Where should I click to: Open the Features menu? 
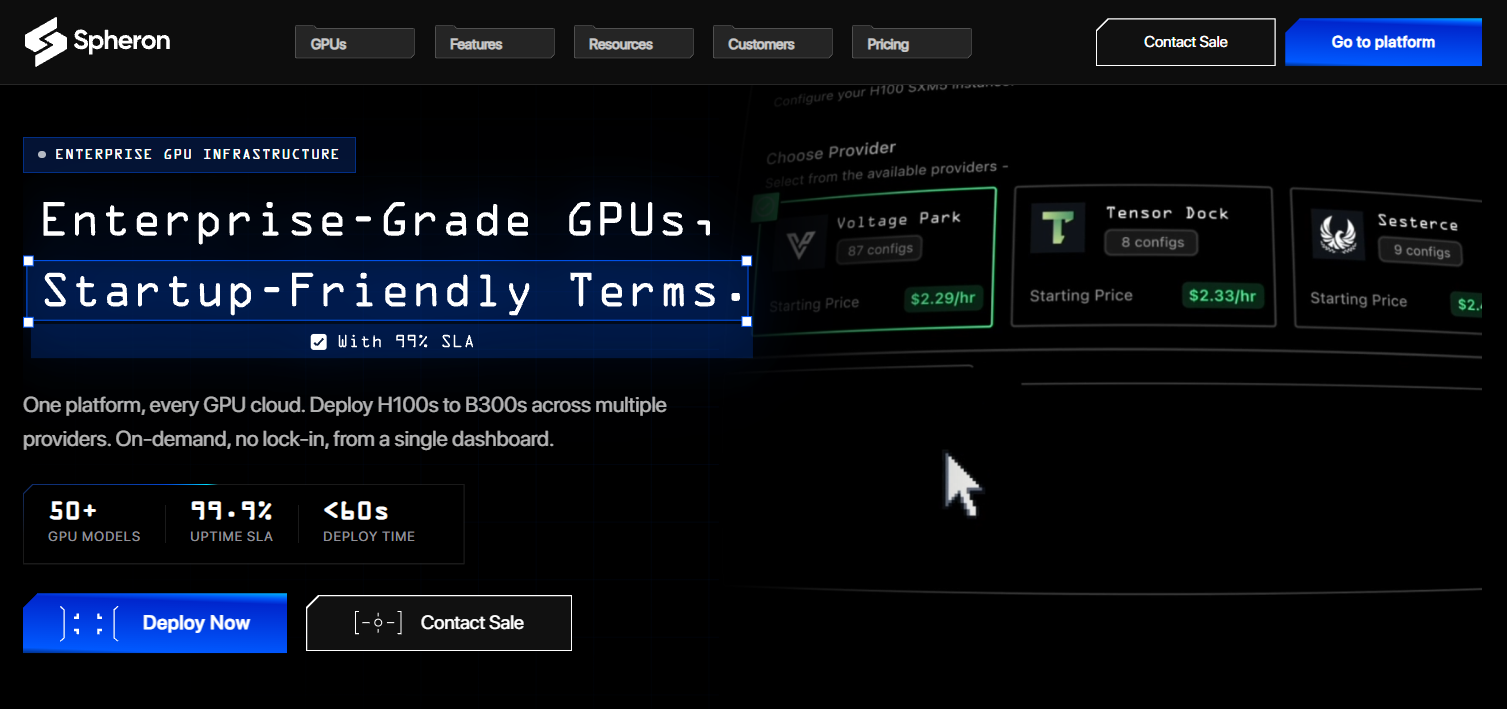click(x=494, y=43)
